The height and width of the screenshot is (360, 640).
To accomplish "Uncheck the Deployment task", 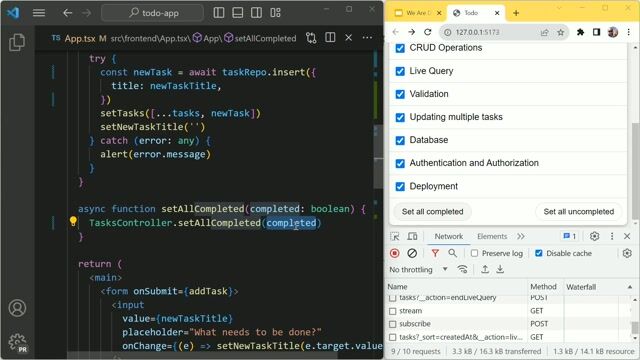I will (x=400, y=187).
